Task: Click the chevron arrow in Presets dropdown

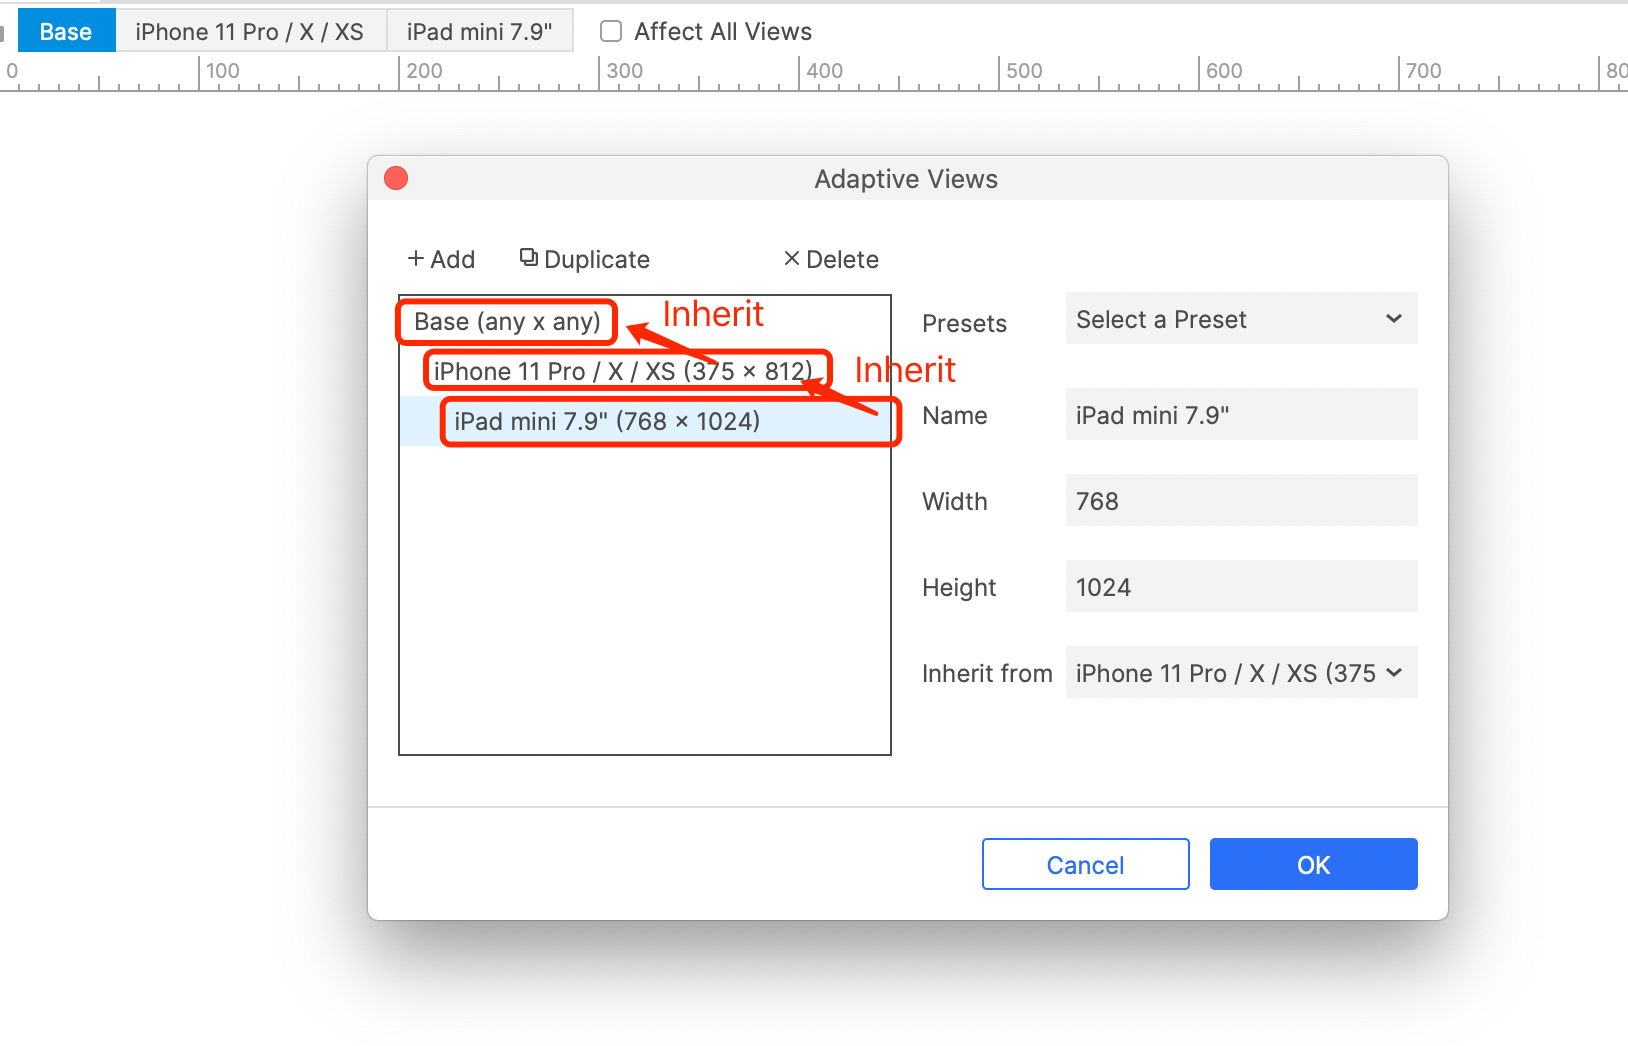Action: tap(1393, 319)
